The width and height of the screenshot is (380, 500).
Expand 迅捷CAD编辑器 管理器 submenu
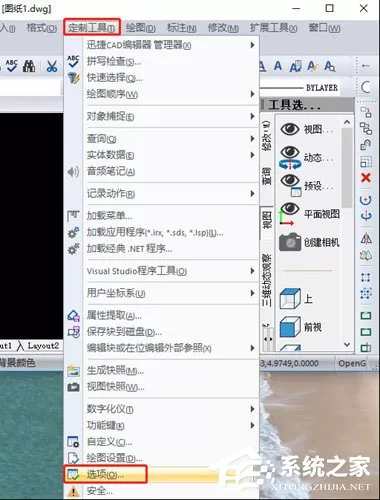(x=161, y=45)
